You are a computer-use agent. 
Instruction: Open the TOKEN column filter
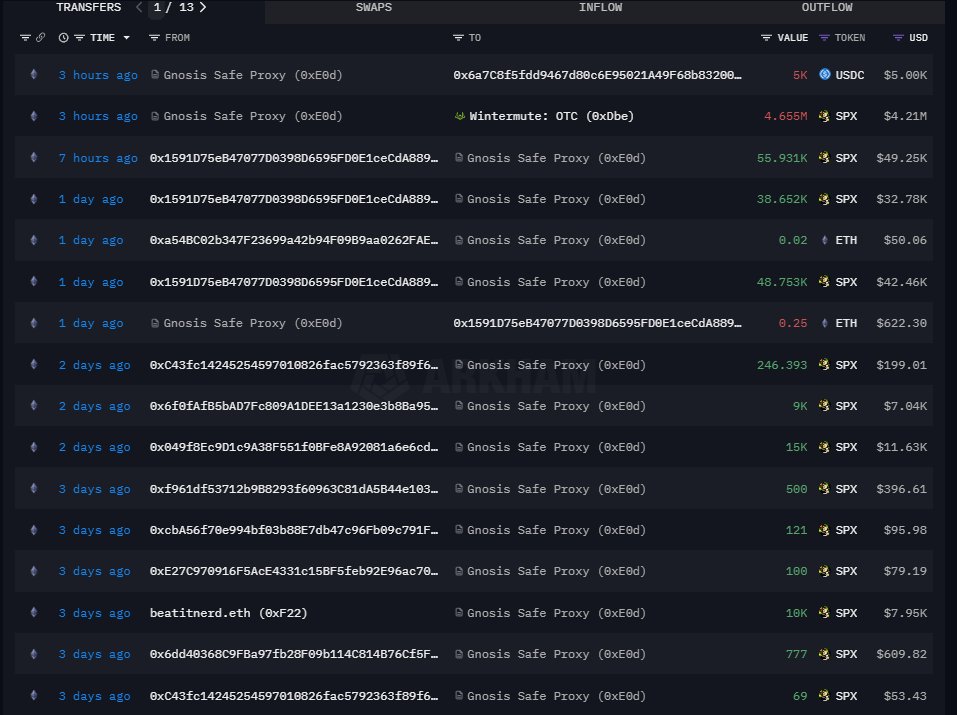[825, 38]
